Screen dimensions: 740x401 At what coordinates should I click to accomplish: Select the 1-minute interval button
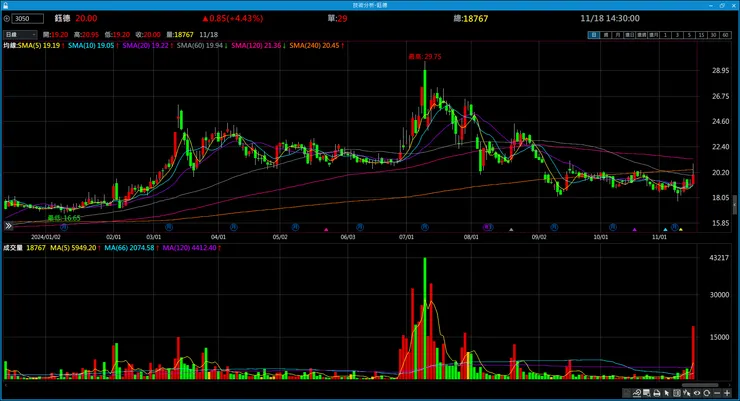665,35
